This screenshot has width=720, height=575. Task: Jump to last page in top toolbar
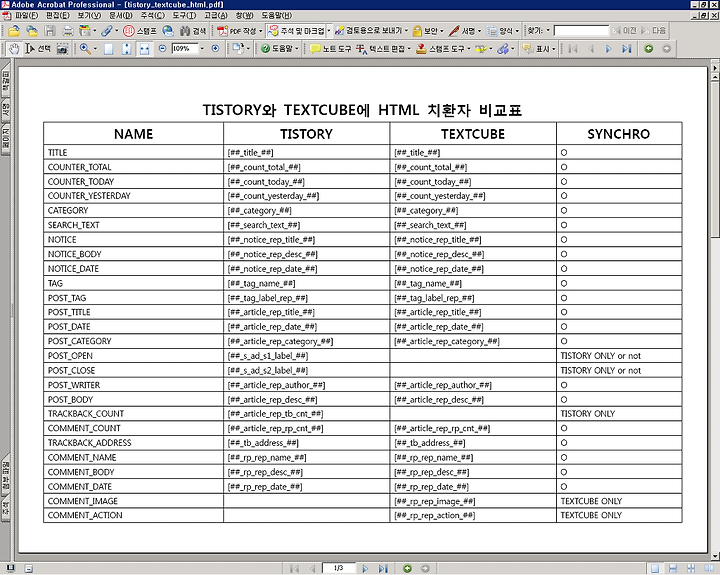click(627, 49)
